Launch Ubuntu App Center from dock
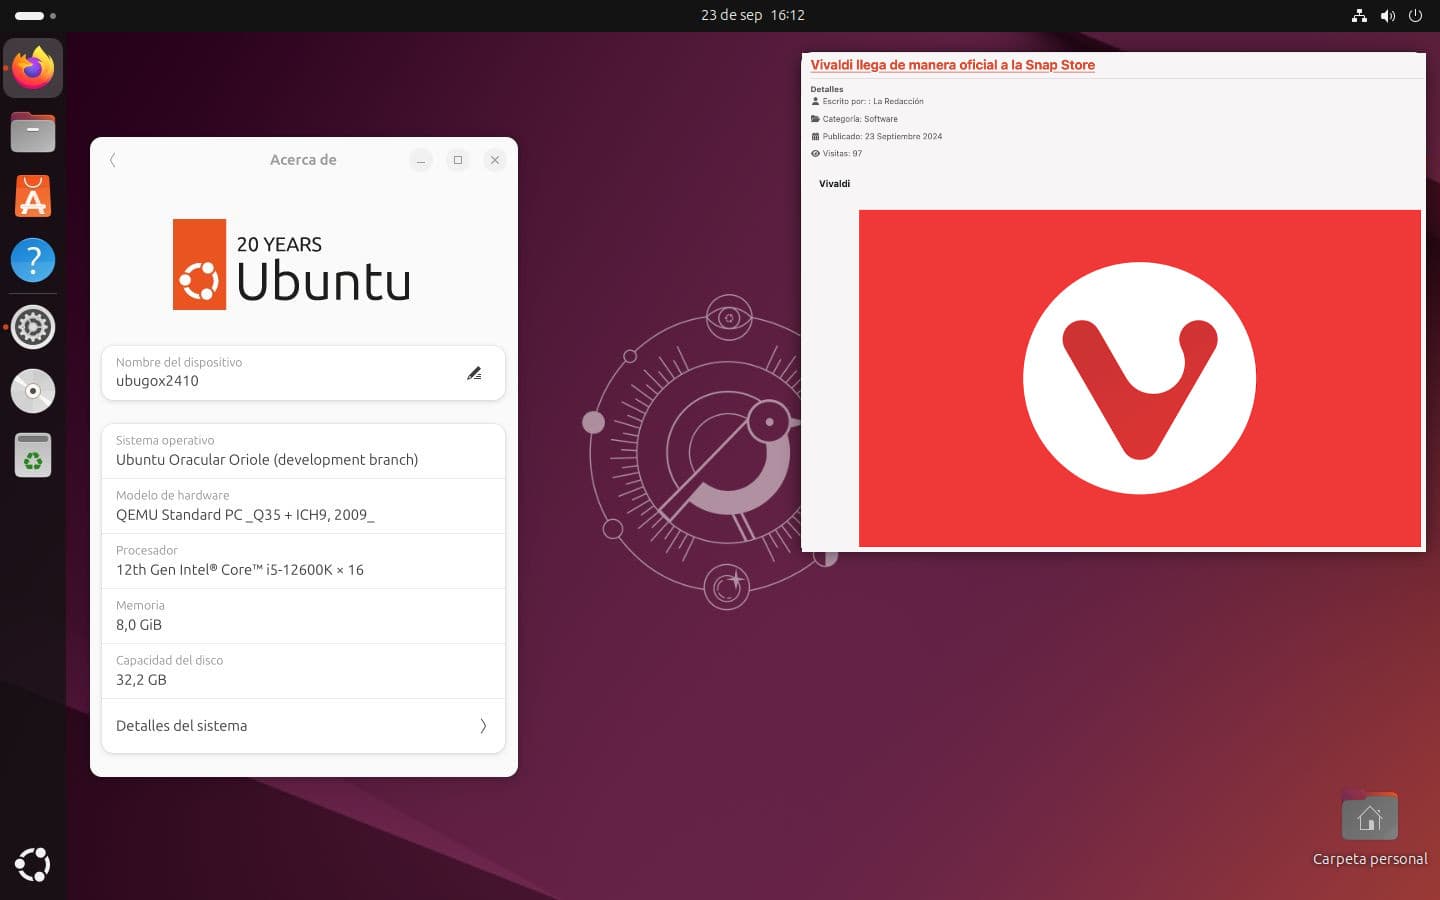Screen dimensions: 1440x900 33,196
